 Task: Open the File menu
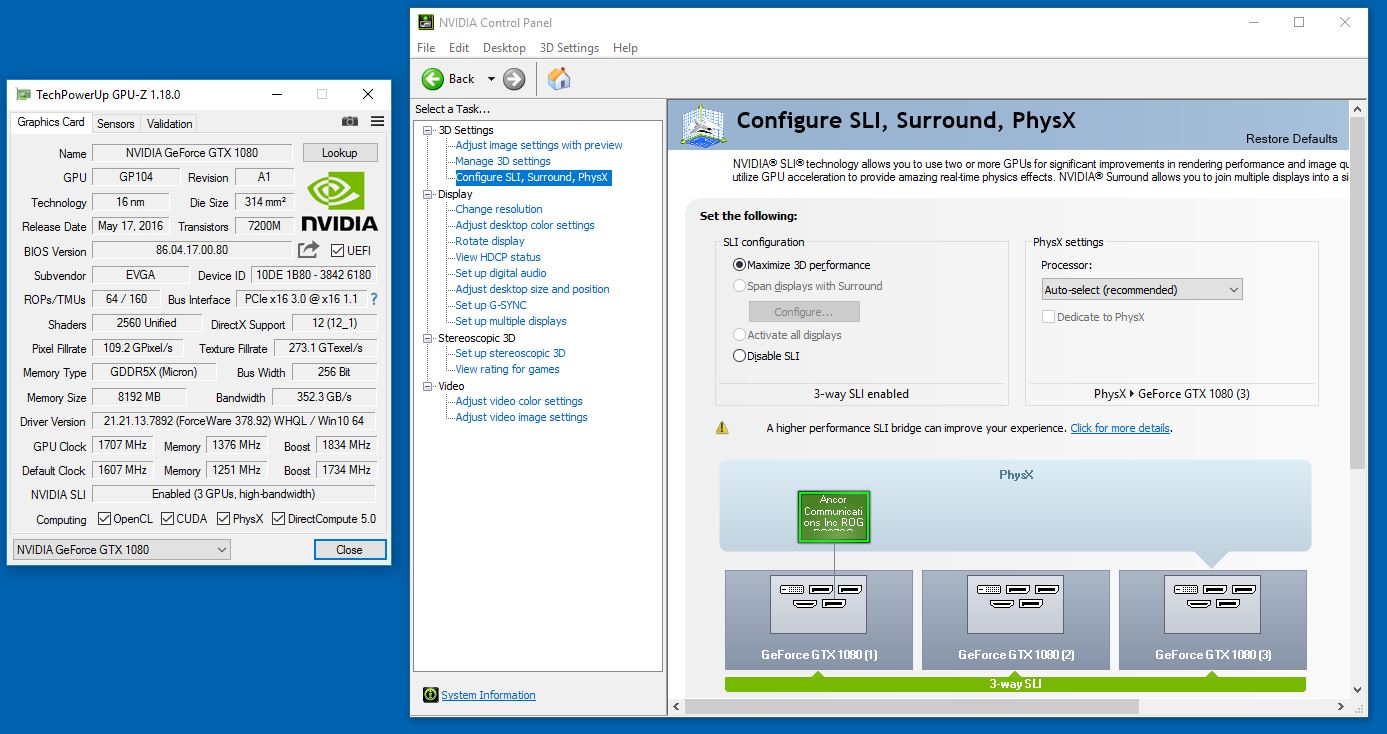point(426,48)
